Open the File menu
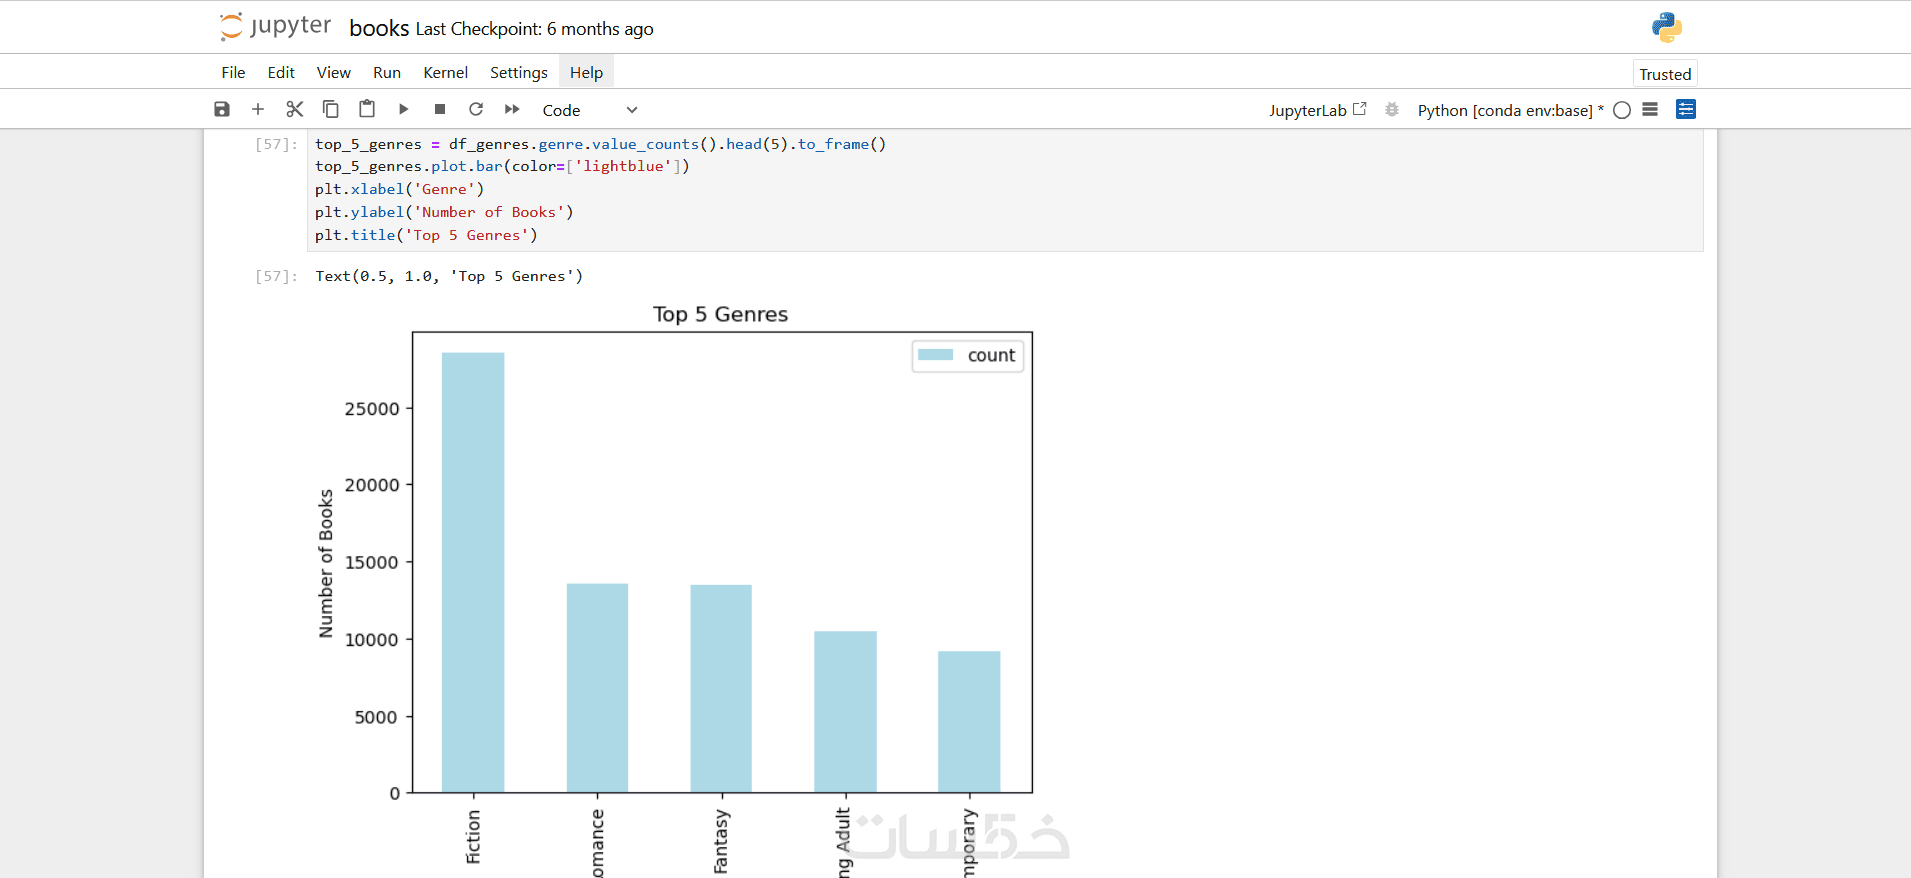This screenshot has height=878, width=1911. coord(233,72)
